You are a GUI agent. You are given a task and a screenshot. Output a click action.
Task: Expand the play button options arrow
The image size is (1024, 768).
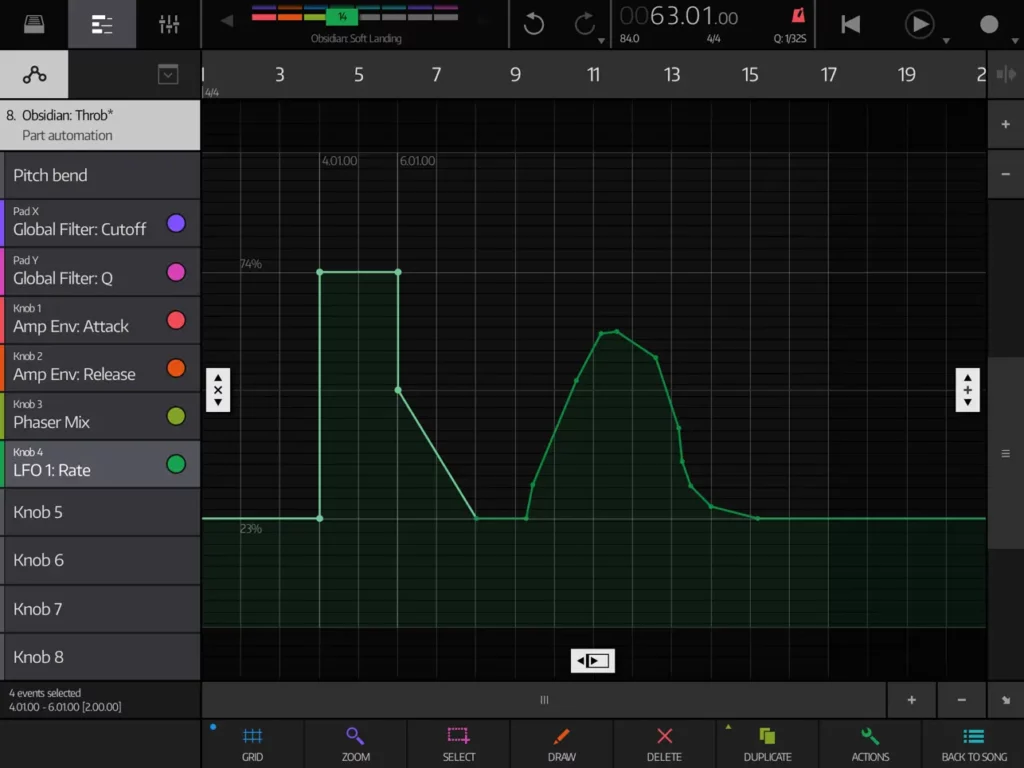946,41
